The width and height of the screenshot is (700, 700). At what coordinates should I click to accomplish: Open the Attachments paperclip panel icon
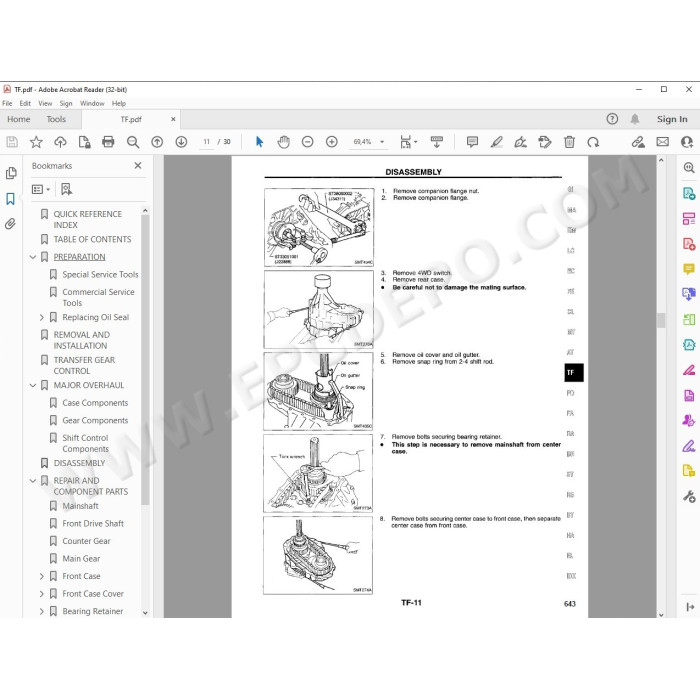click(11, 223)
